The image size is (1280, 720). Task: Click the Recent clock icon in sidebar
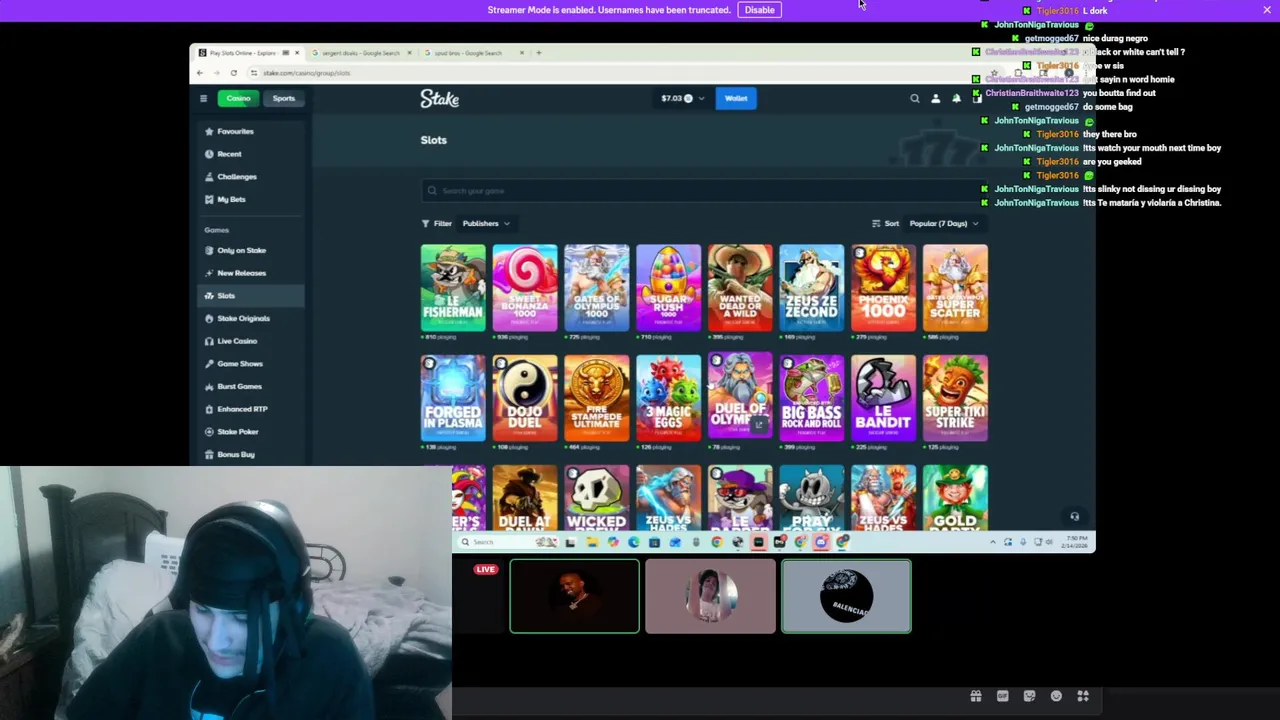(x=209, y=154)
